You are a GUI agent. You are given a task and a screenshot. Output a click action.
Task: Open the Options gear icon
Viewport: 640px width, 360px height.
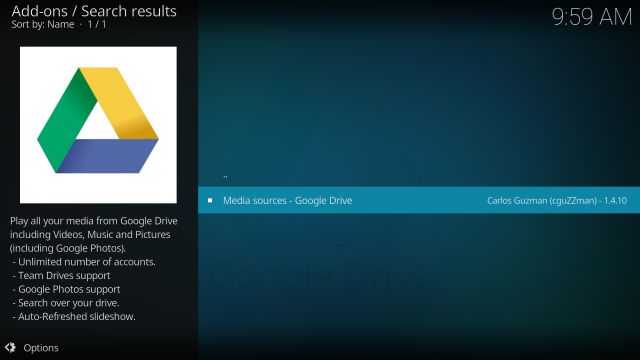pos(10,347)
